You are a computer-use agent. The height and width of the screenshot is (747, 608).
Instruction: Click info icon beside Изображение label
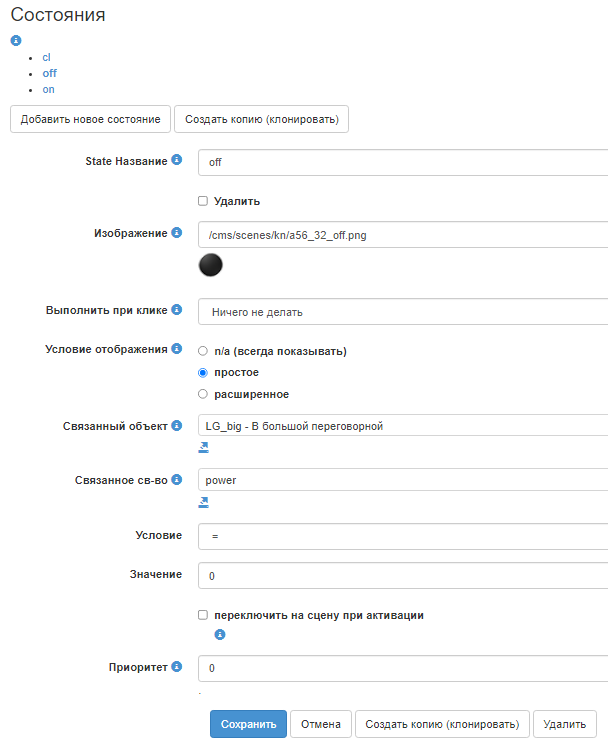[x=177, y=232]
